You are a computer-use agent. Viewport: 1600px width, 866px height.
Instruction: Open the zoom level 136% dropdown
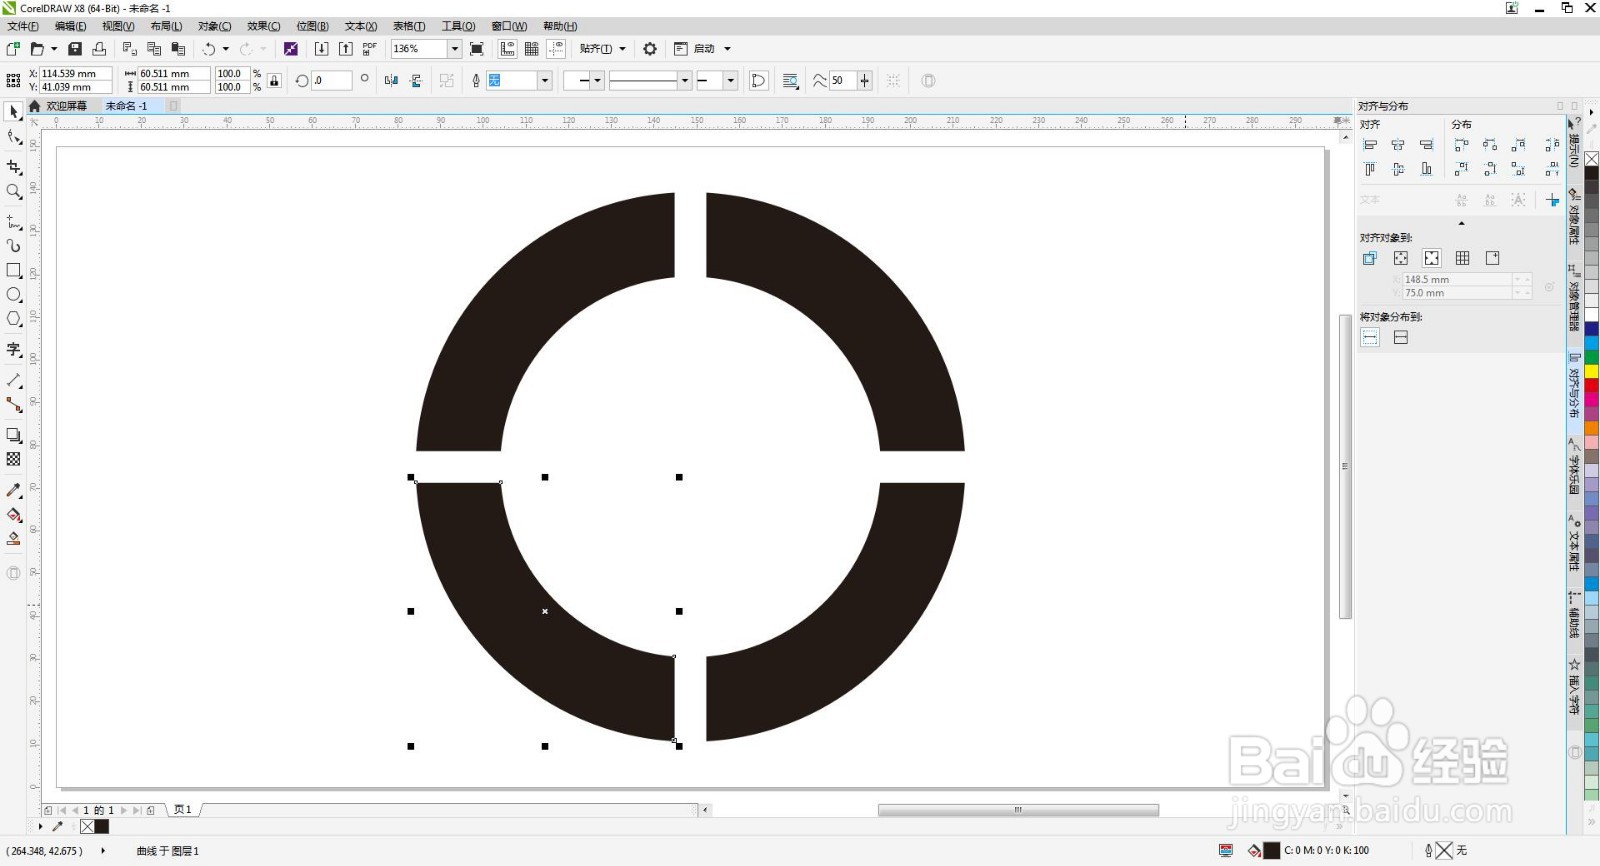click(455, 49)
